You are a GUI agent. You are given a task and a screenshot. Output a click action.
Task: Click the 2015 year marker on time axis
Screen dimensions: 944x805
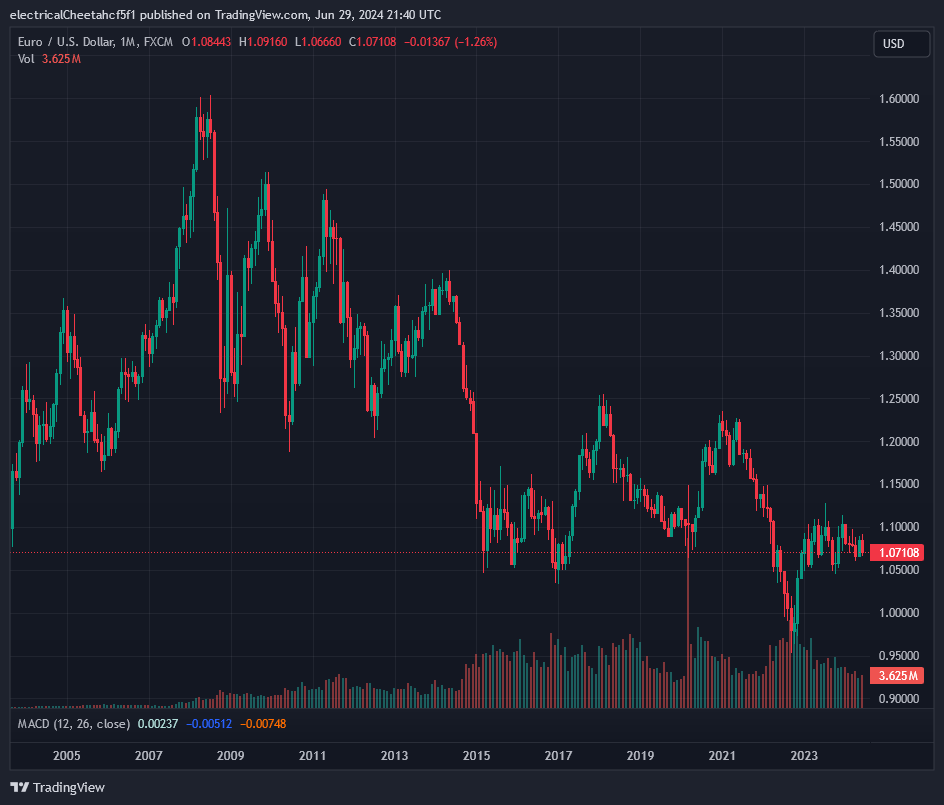[x=476, y=756]
